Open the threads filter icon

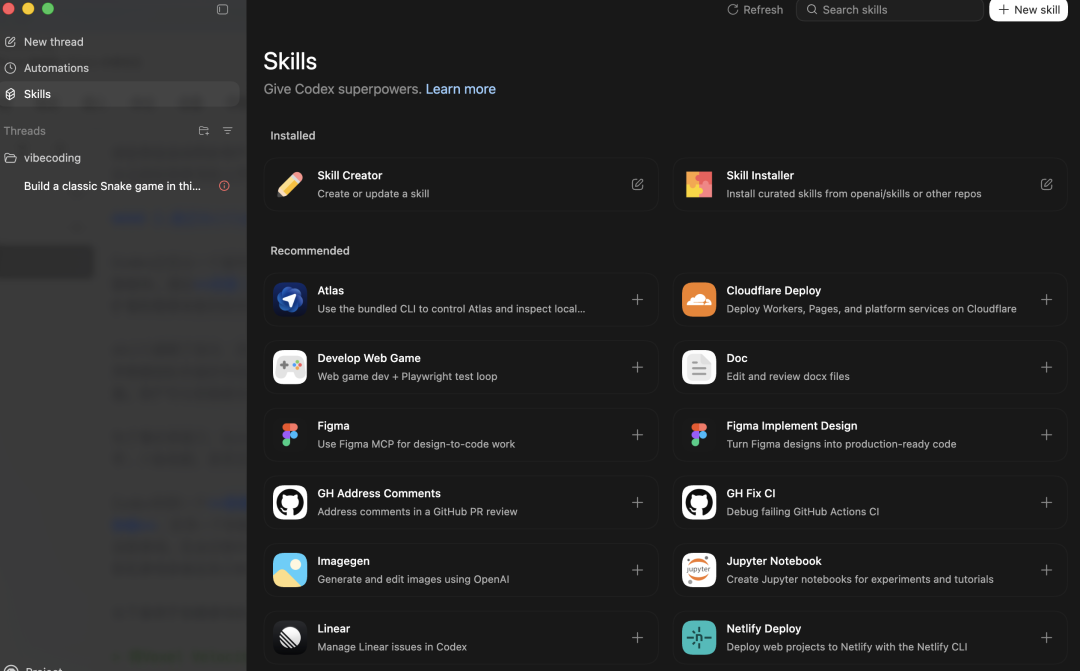tap(228, 131)
